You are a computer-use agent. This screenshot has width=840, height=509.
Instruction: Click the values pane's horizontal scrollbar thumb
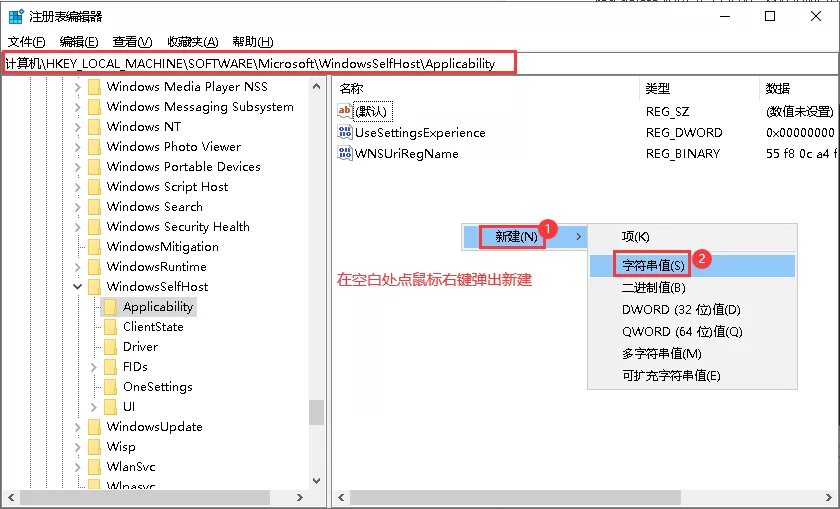point(515,497)
